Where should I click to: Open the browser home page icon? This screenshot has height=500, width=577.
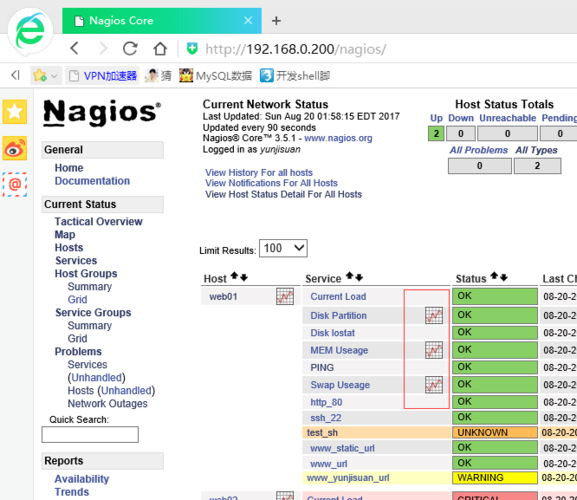[160, 48]
